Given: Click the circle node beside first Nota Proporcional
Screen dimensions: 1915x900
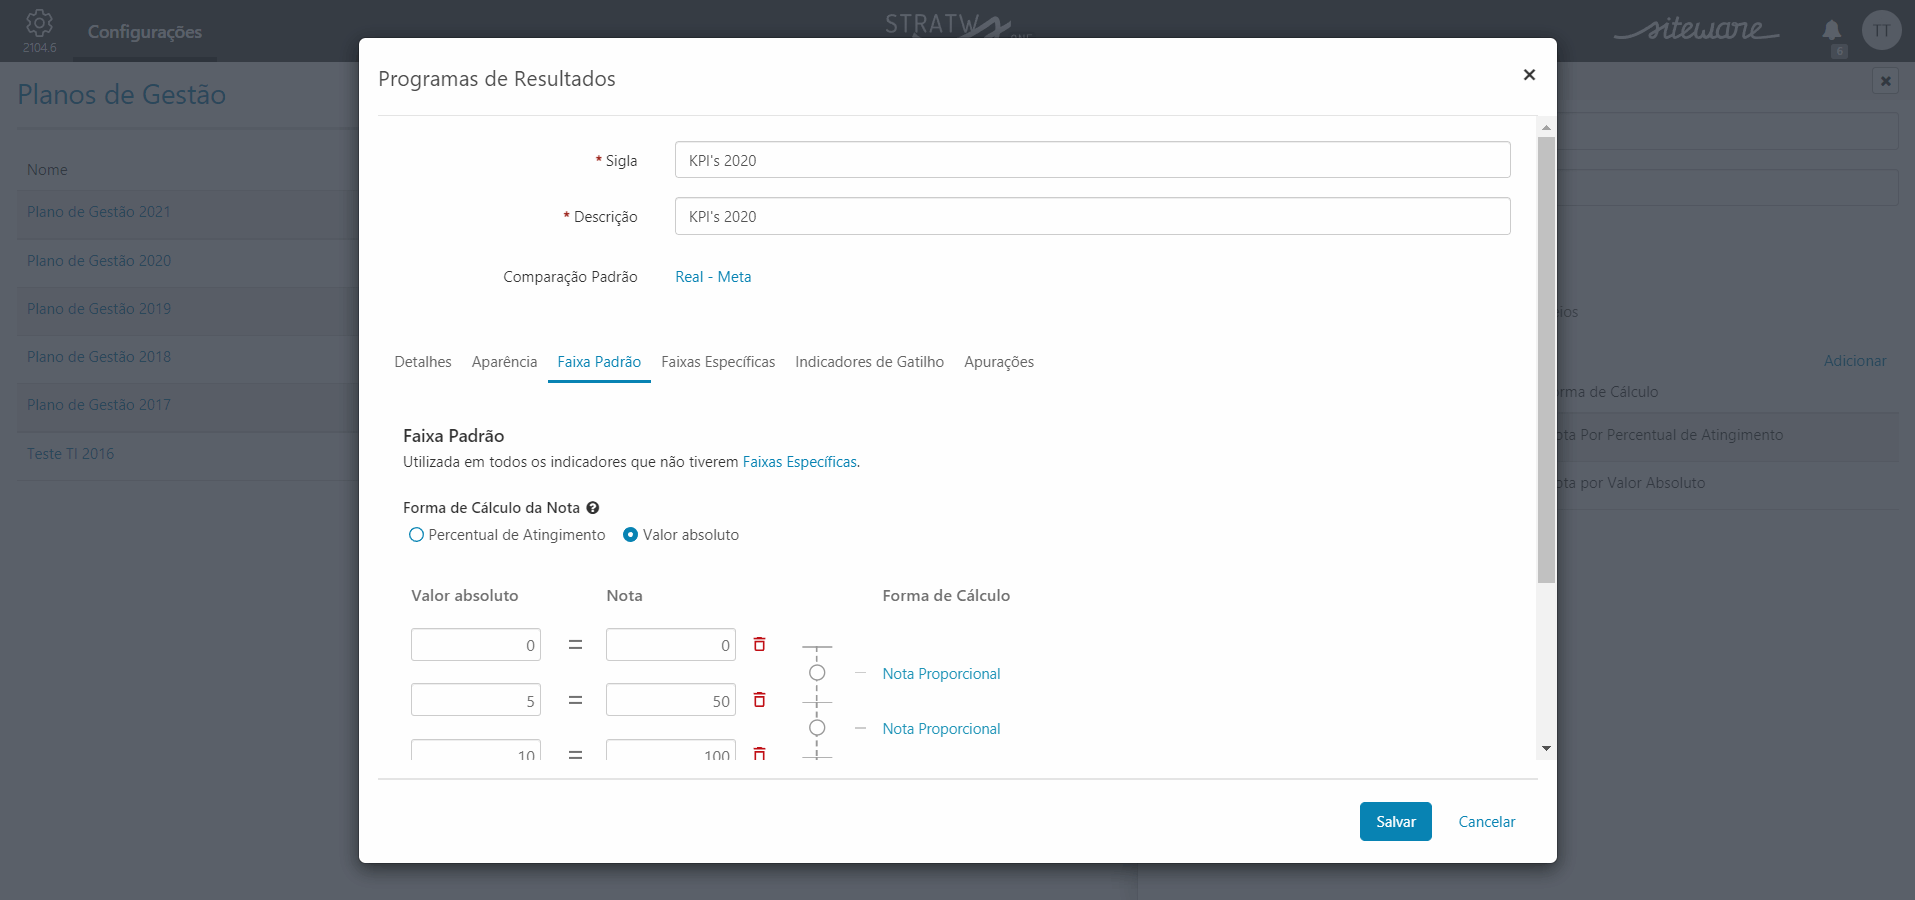Looking at the screenshot, I should pyautogui.click(x=817, y=673).
